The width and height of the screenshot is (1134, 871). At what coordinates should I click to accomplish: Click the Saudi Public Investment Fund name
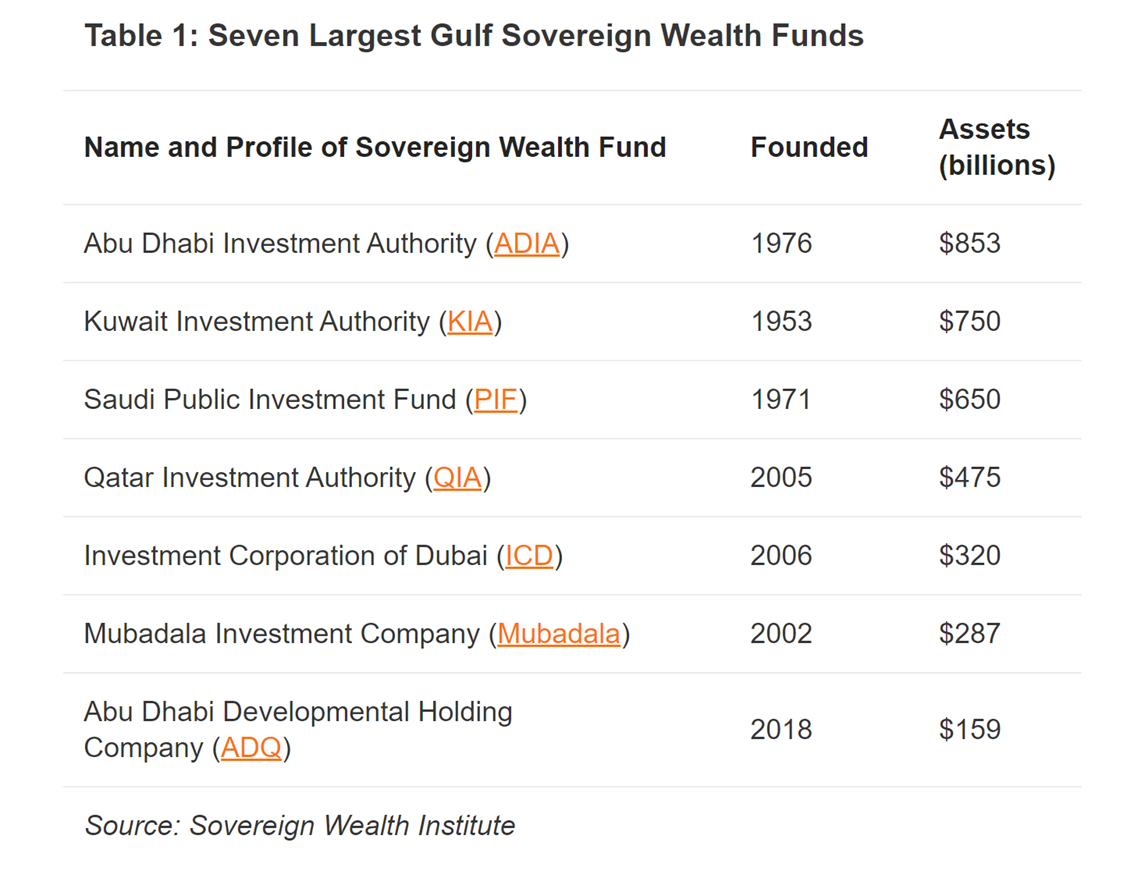(270, 400)
